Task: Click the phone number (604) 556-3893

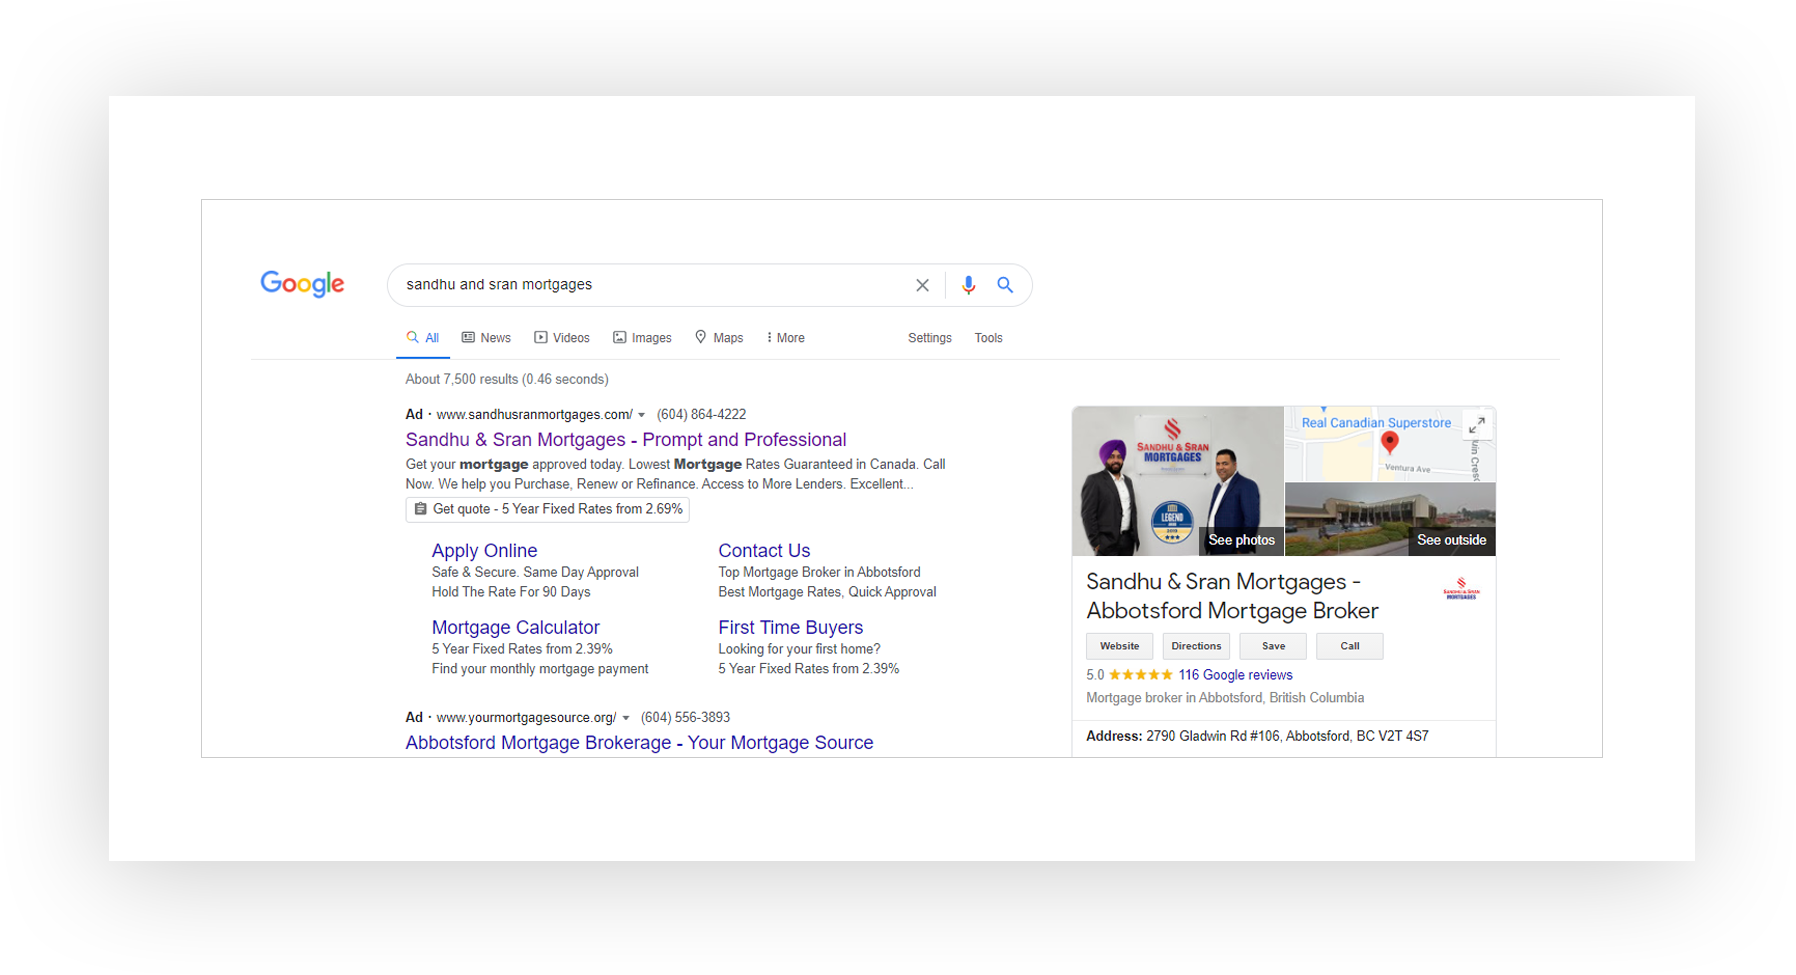Action: [685, 718]
